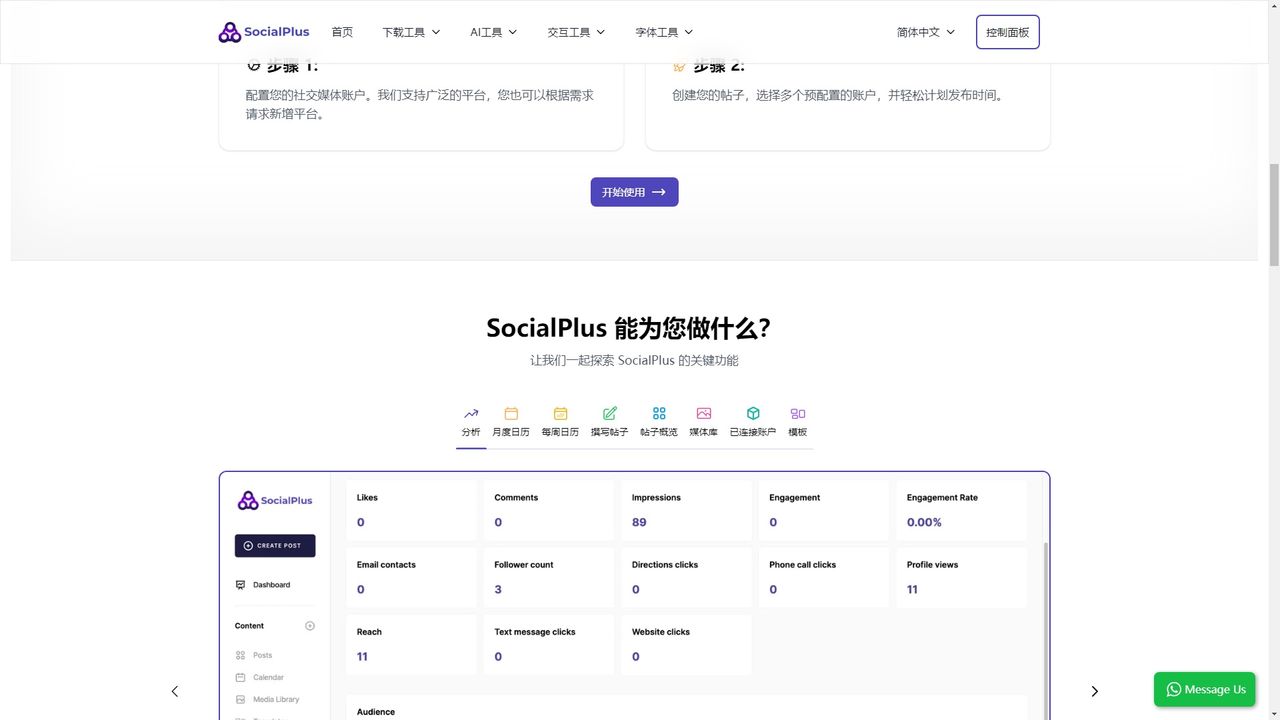Screen dimensions: 1280x720
Task: Click the Website clicks stat card
Action: (686, 644)
